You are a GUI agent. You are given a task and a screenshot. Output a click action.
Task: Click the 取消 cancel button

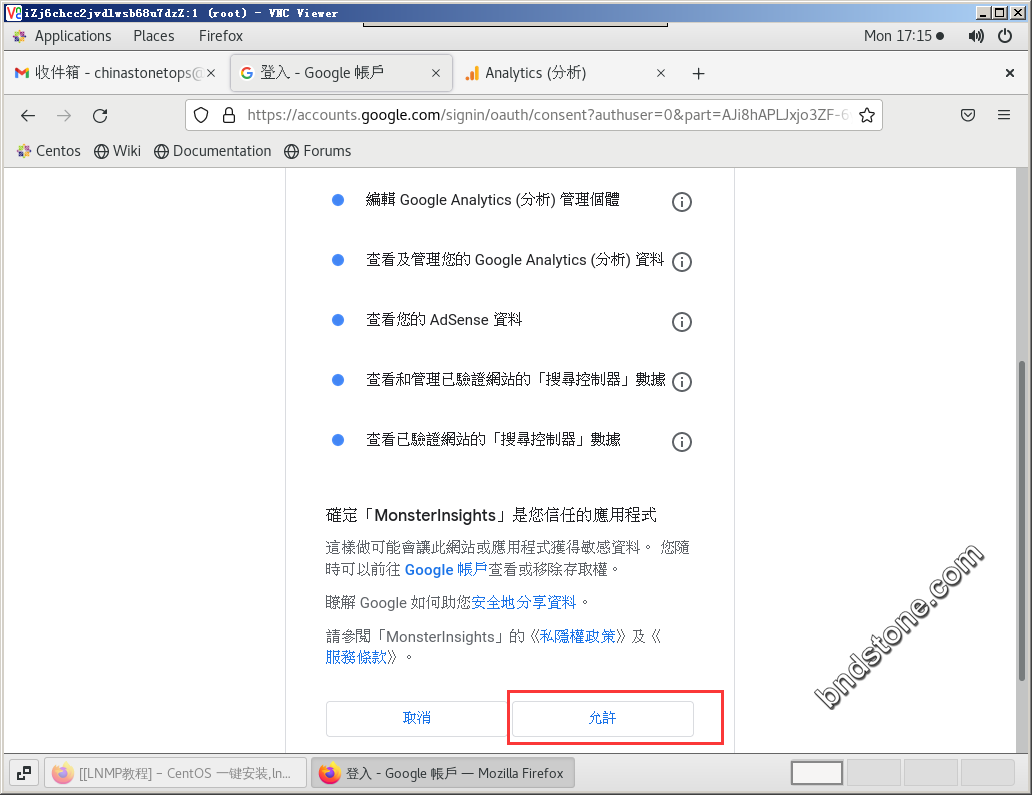(x=417, y=718)
